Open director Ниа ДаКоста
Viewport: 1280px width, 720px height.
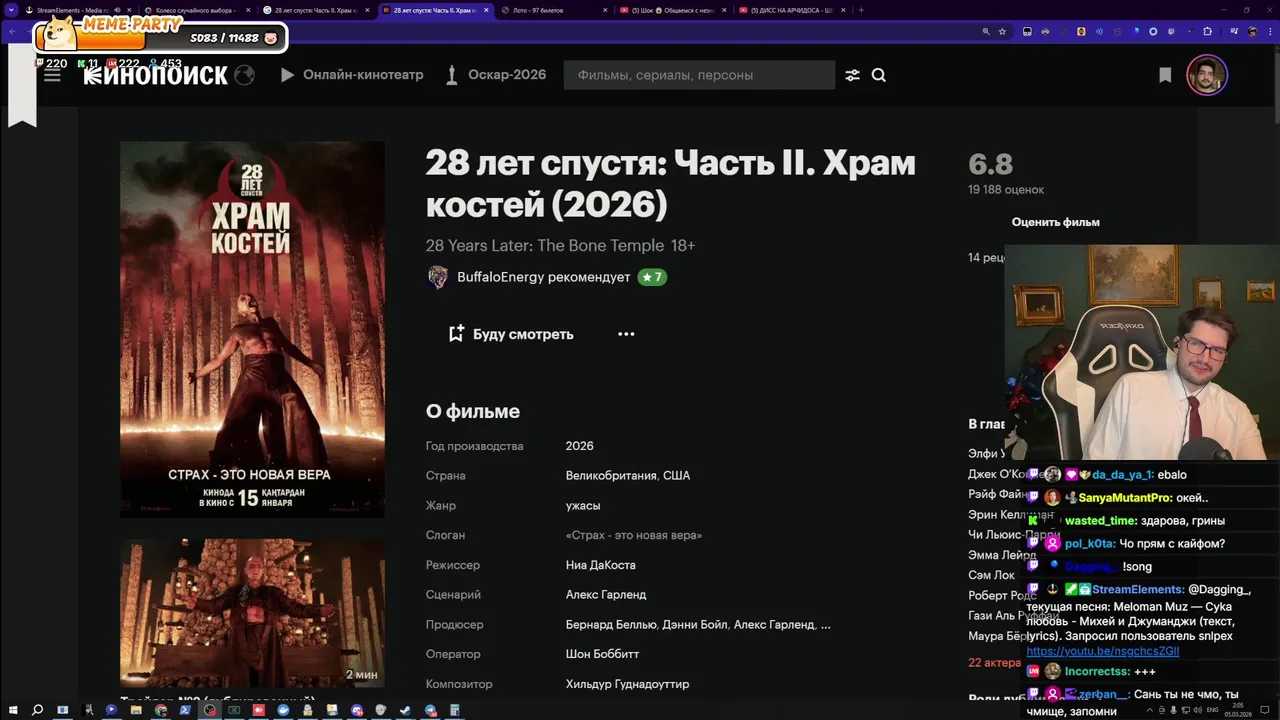pos(601,565)
